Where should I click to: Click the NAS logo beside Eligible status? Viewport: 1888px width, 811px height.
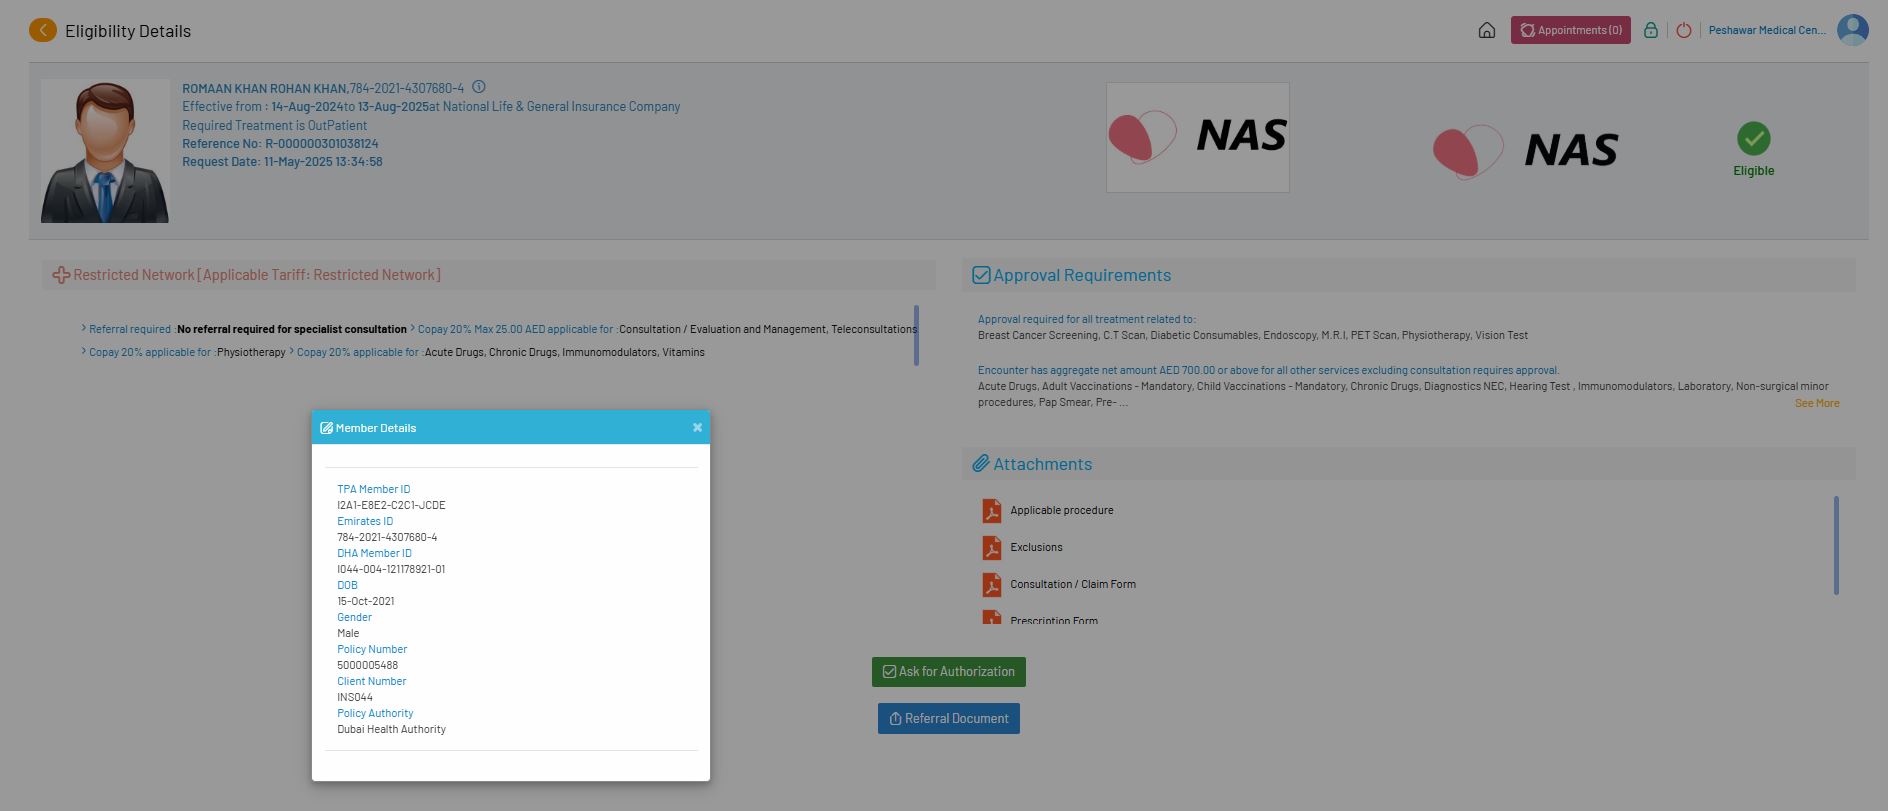[1525, 151]
